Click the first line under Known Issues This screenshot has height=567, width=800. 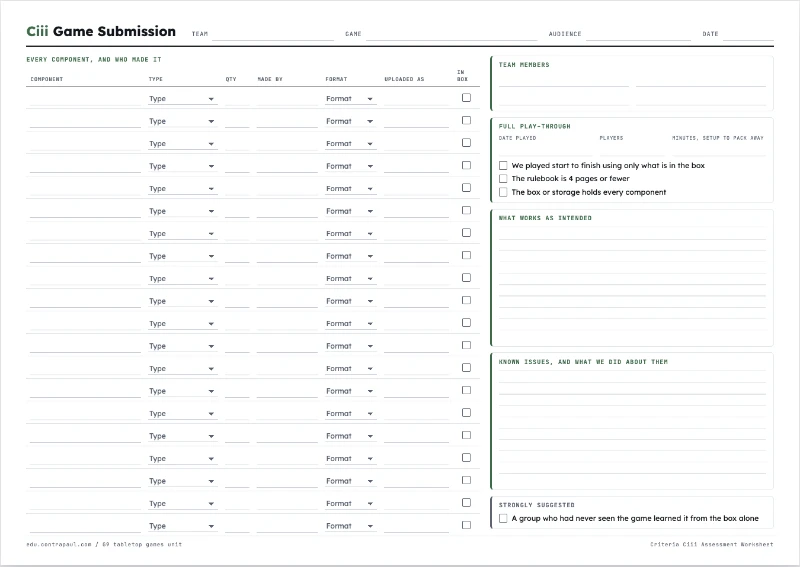pyautogui.click(x=632, y=377)
